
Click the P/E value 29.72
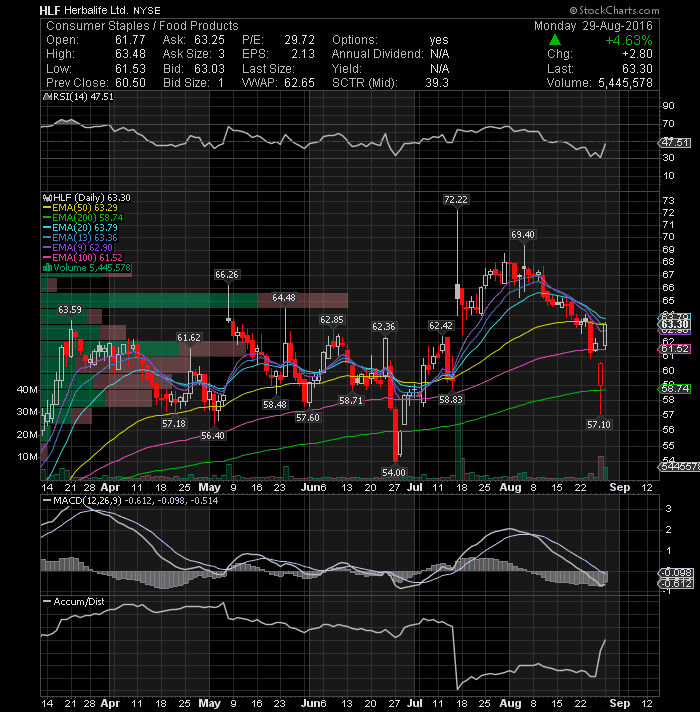tap(300, 40)
